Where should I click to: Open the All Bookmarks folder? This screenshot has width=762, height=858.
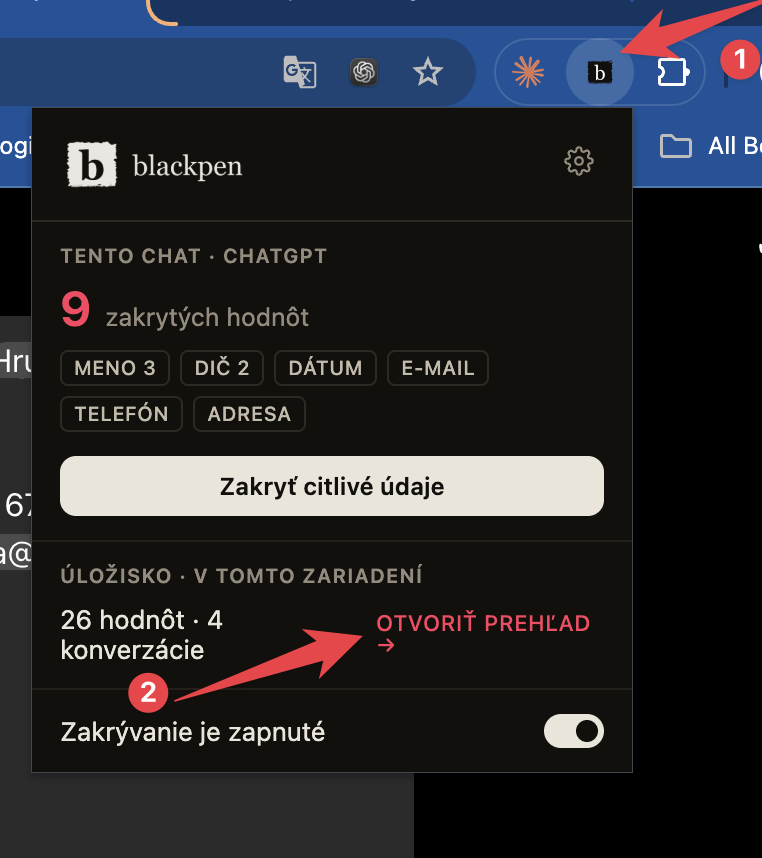(x=711, y=146)
